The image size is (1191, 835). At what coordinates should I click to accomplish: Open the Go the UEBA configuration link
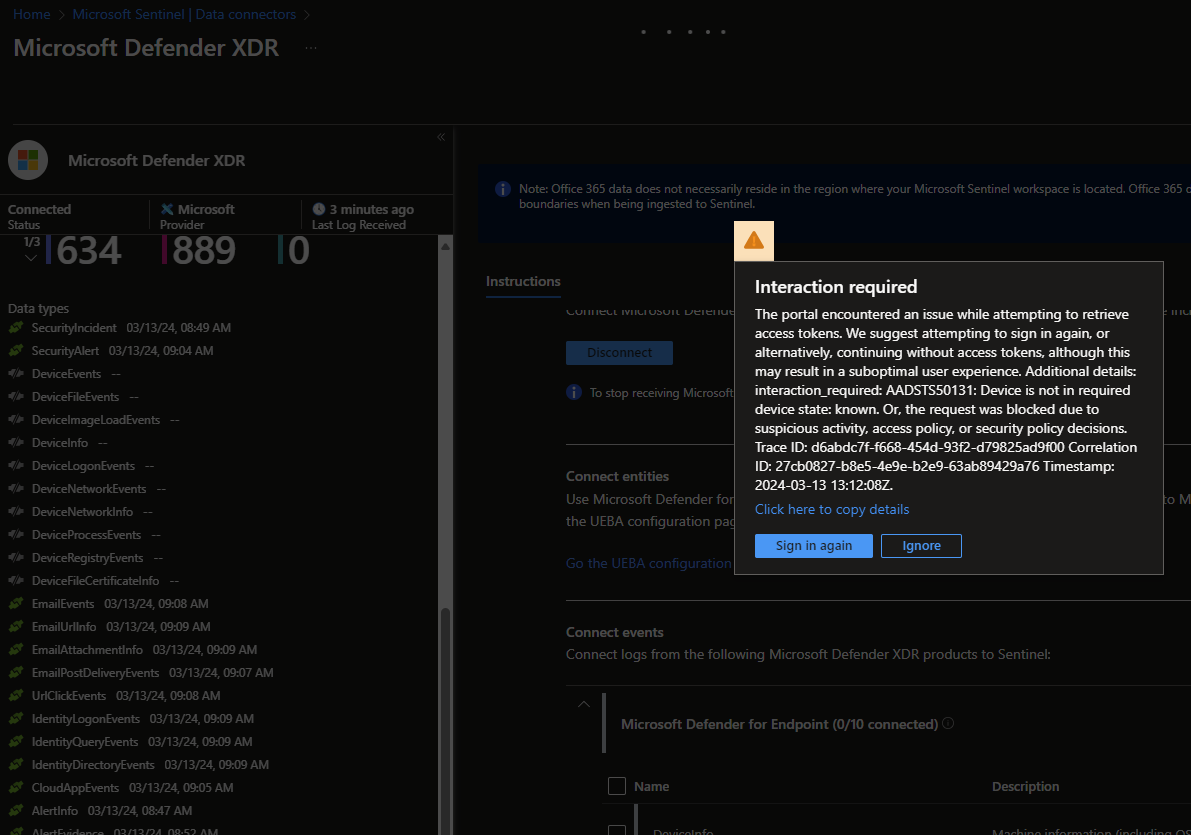[649, 563]
